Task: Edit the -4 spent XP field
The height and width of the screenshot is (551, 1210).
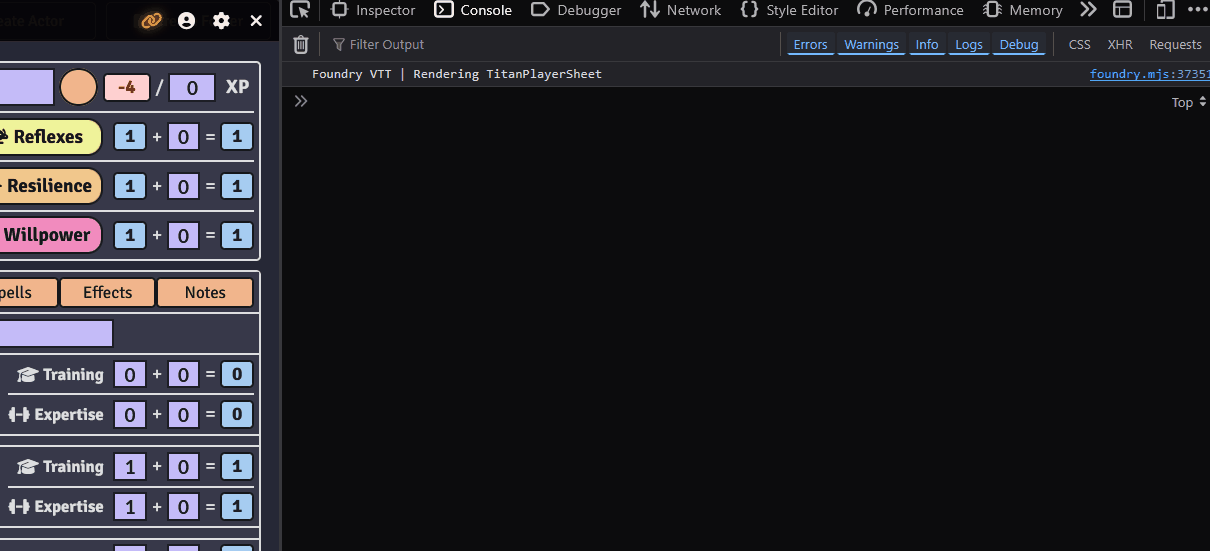Action: click(x=127, y=87)
